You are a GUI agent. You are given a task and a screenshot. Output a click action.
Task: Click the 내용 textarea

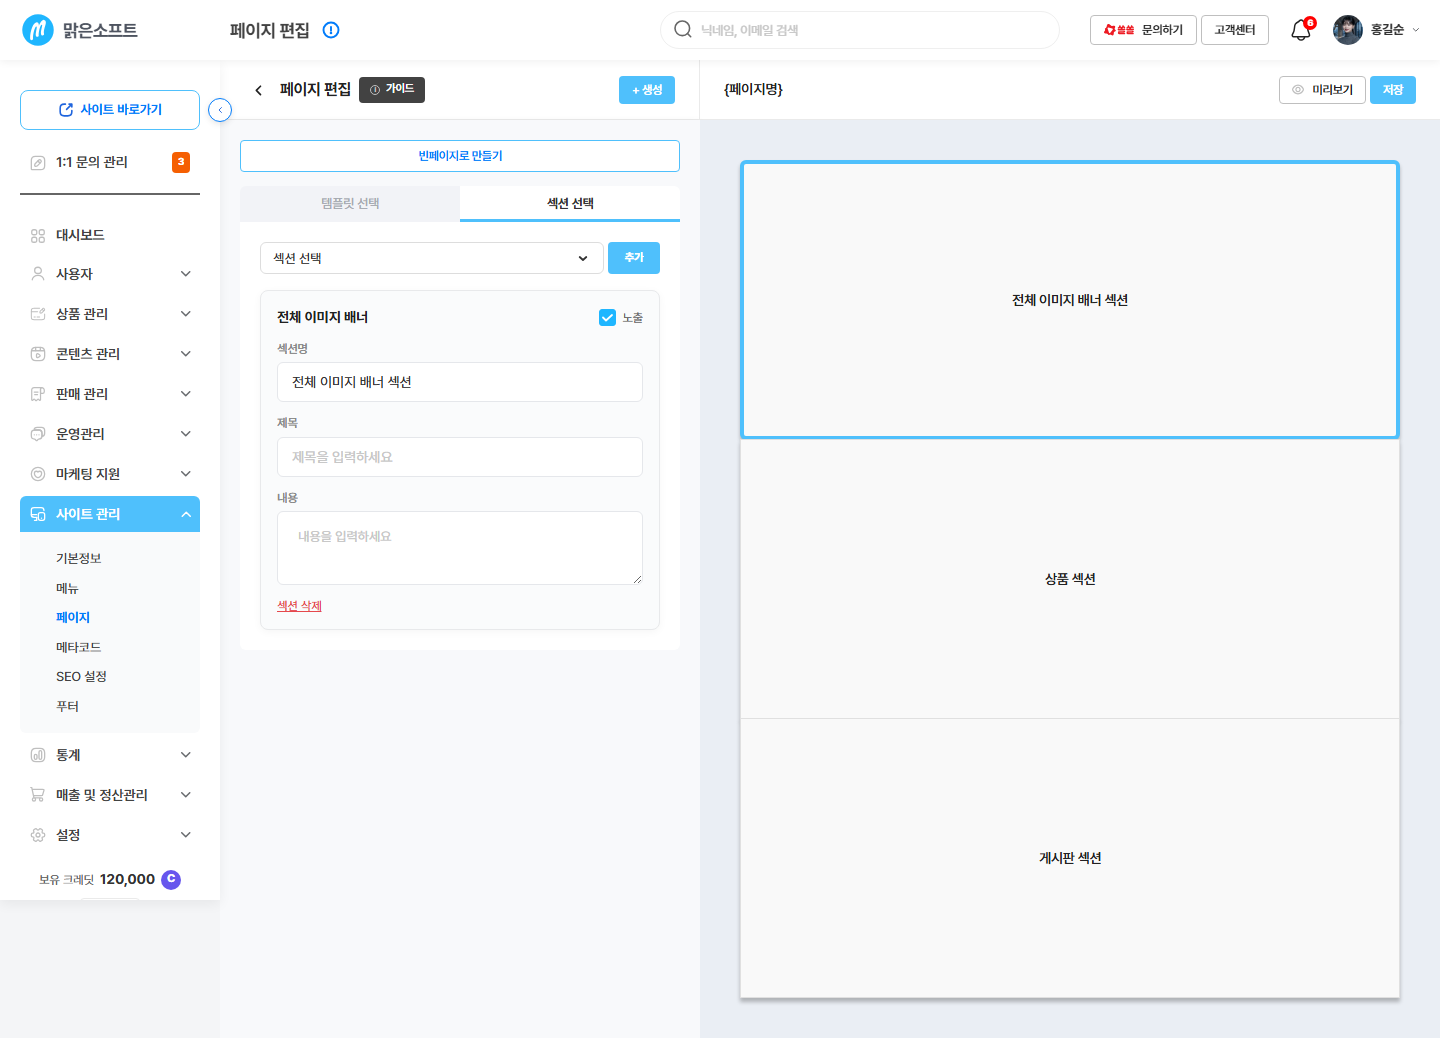[x=460, y=548]
